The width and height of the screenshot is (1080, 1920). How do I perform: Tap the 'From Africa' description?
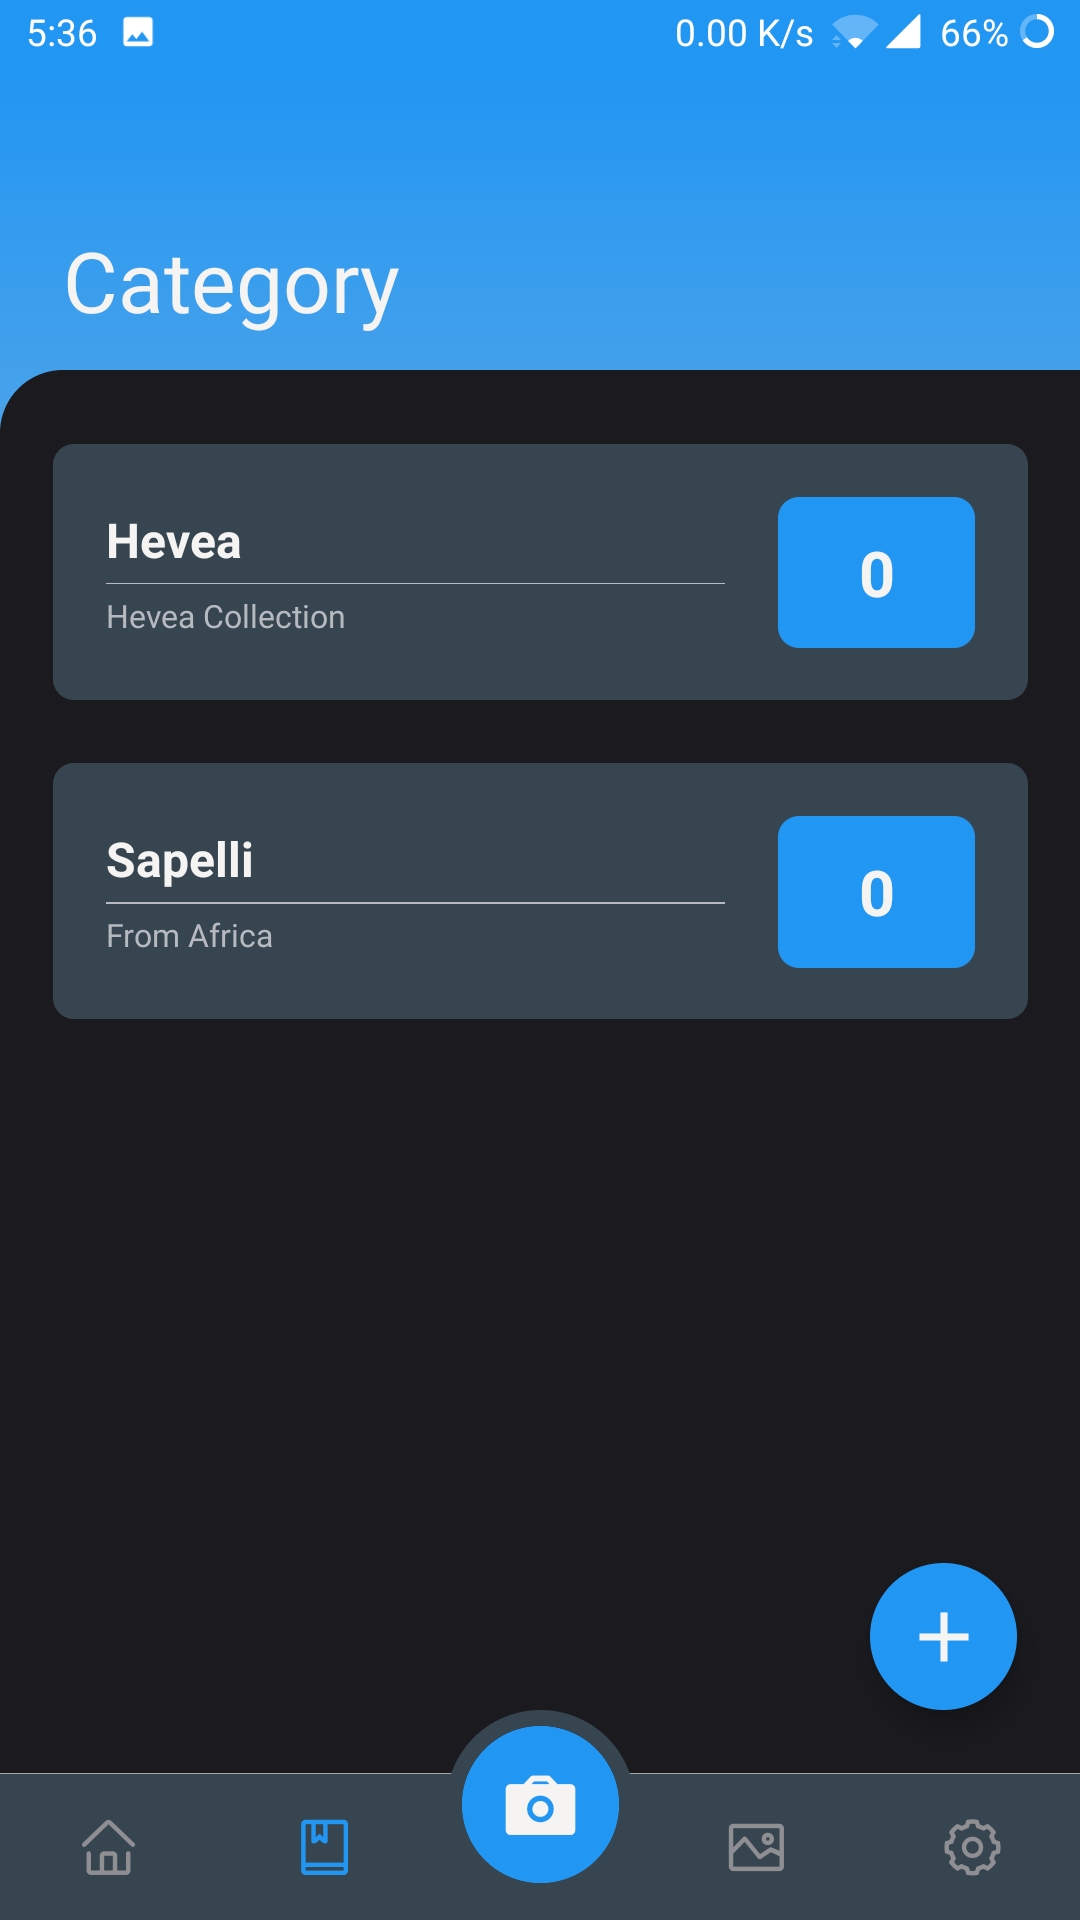pyautogui.click(x=190, y=936)
